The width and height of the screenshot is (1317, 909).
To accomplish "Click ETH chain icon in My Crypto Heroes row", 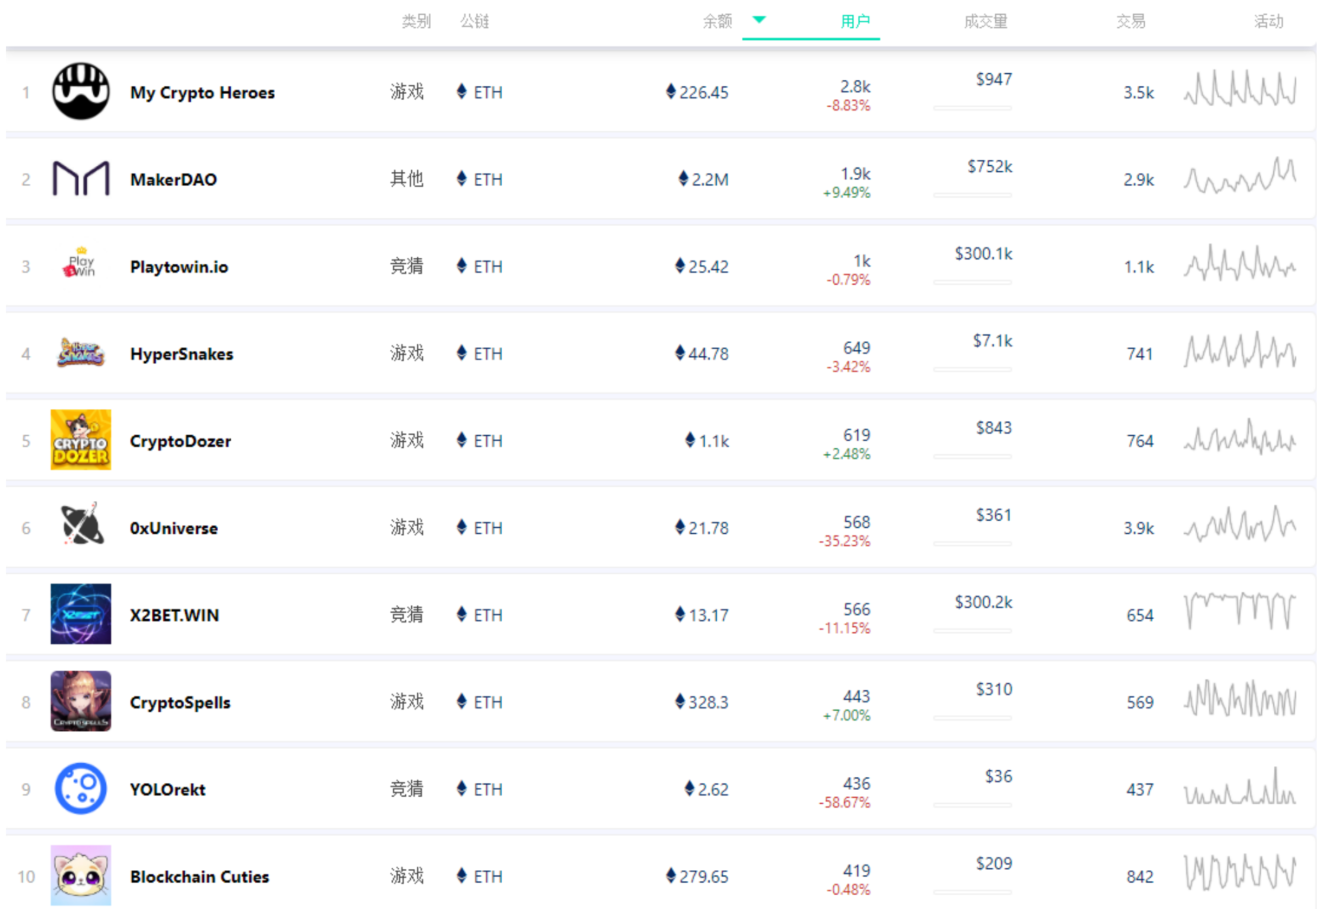I will pos(461,92).
